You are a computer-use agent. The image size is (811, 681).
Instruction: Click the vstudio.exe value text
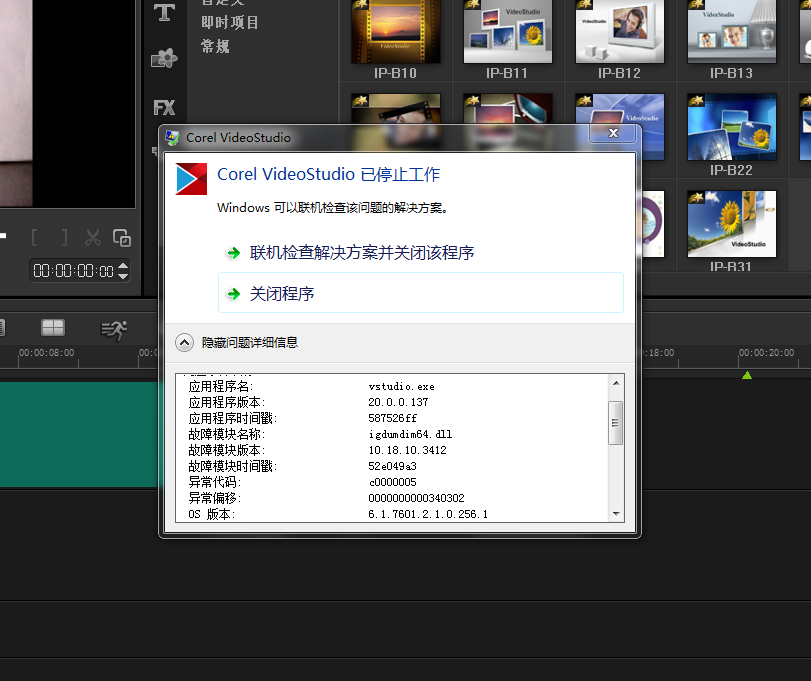pyautogui.click(x=401, y=387)
